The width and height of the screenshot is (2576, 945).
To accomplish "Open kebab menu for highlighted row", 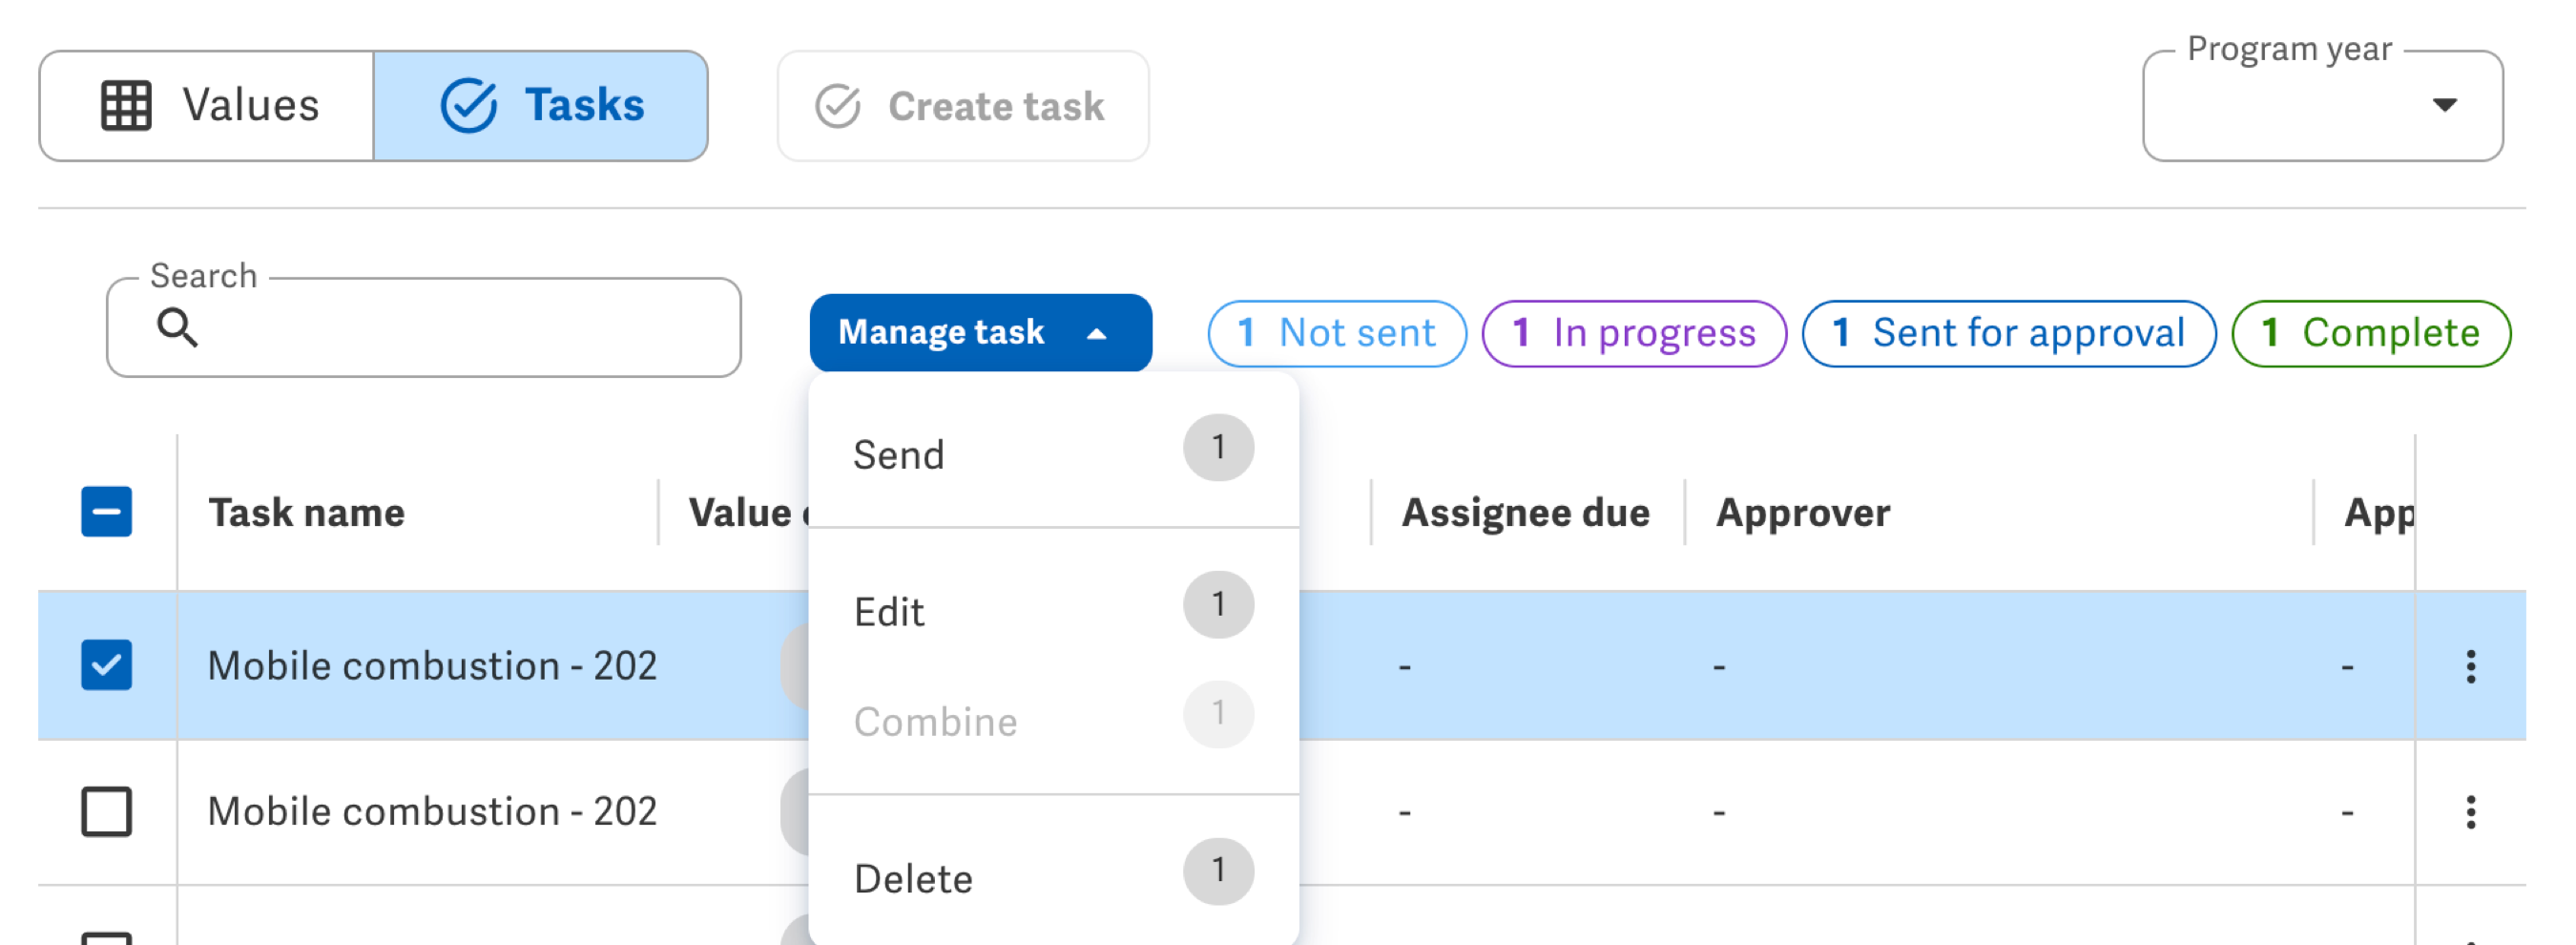I will pyautogui.click(x=2470, y=666).
